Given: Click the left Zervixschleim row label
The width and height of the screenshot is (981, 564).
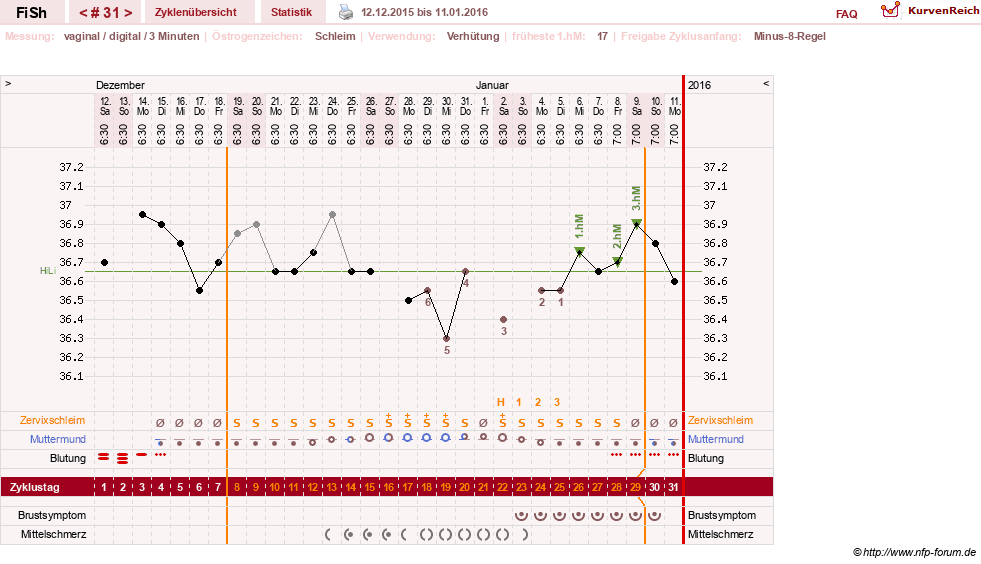Looking at the screenshot, I should (x=53, y=421).
